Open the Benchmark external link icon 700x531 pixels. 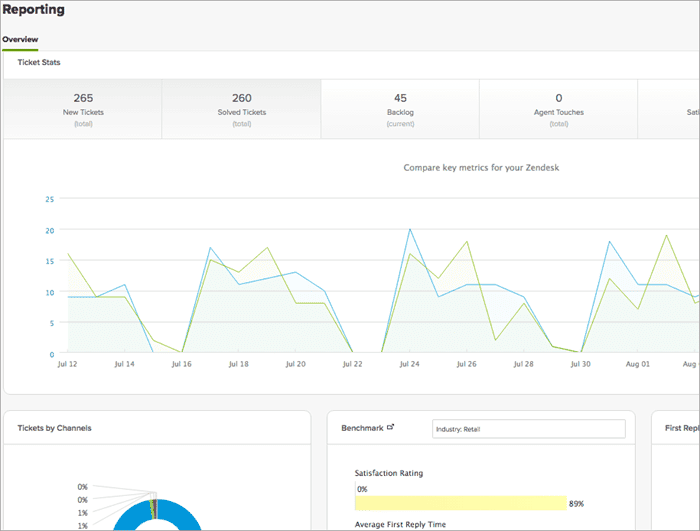(x=391, y=427)
